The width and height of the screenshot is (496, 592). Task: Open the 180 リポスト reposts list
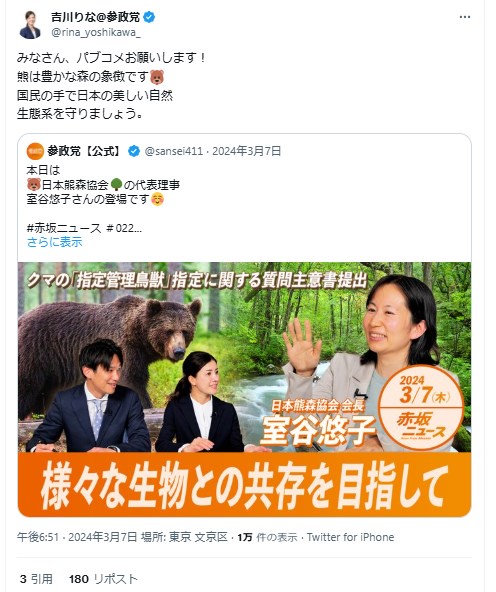pos(103,579)
